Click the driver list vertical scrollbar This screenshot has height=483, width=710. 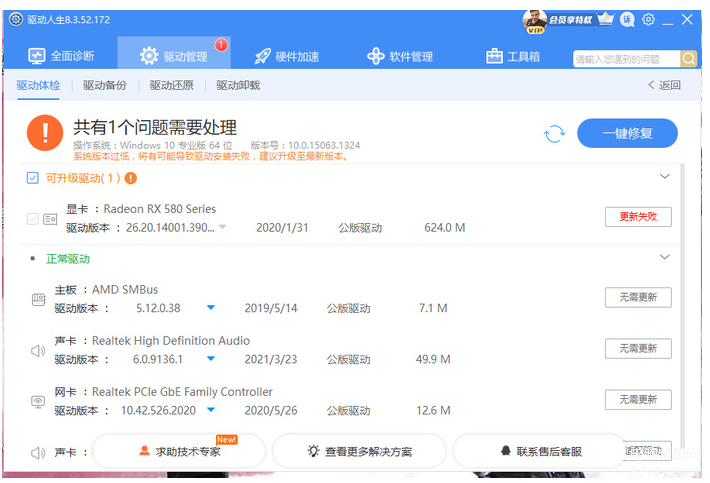pos(682,306)
